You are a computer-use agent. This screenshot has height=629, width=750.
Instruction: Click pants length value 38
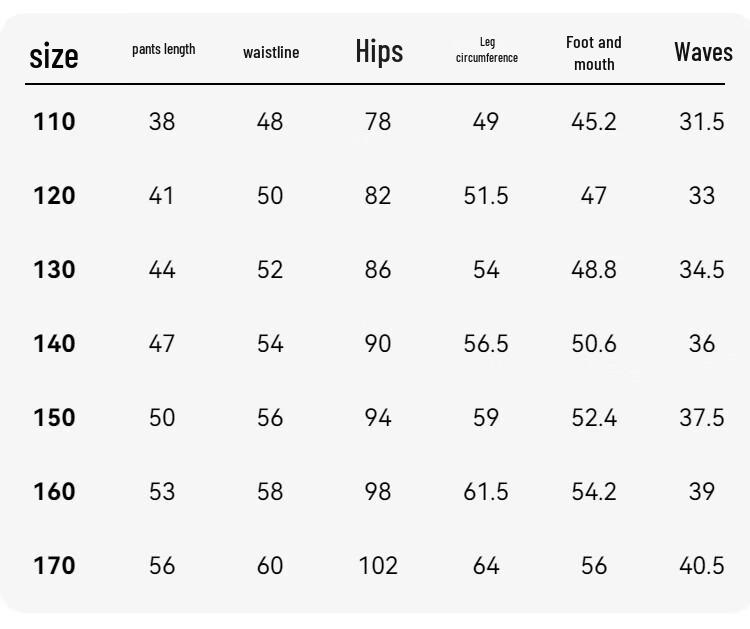click(x=162, y=121)
